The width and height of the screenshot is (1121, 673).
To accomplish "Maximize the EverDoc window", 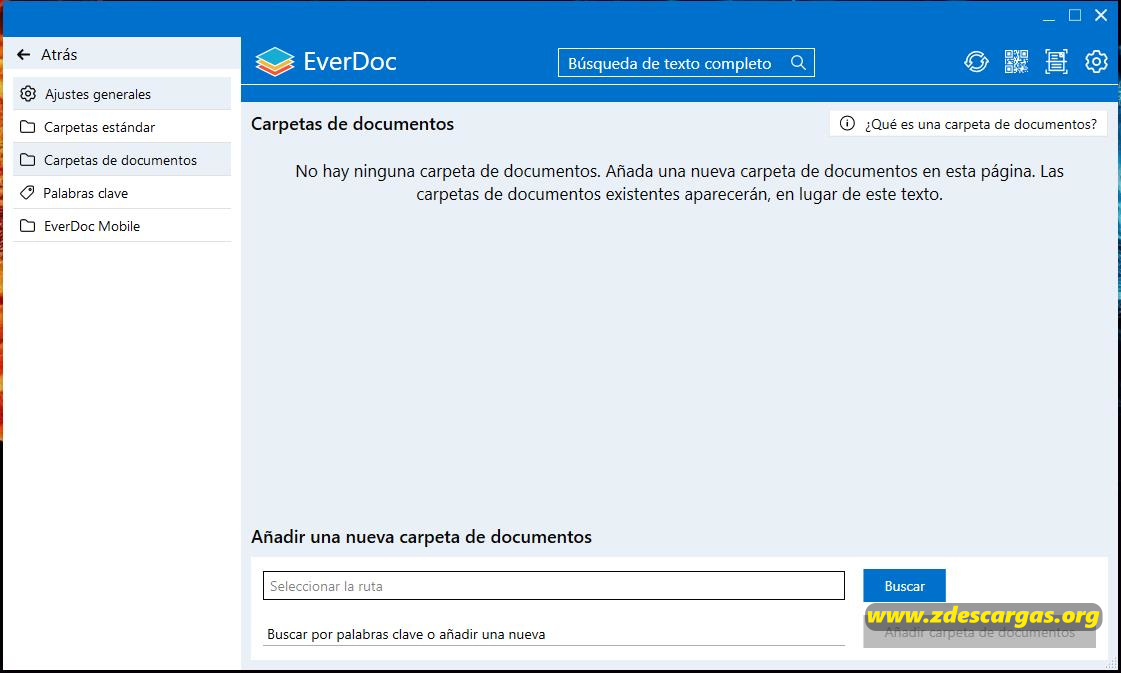I will pos(1075,15).
